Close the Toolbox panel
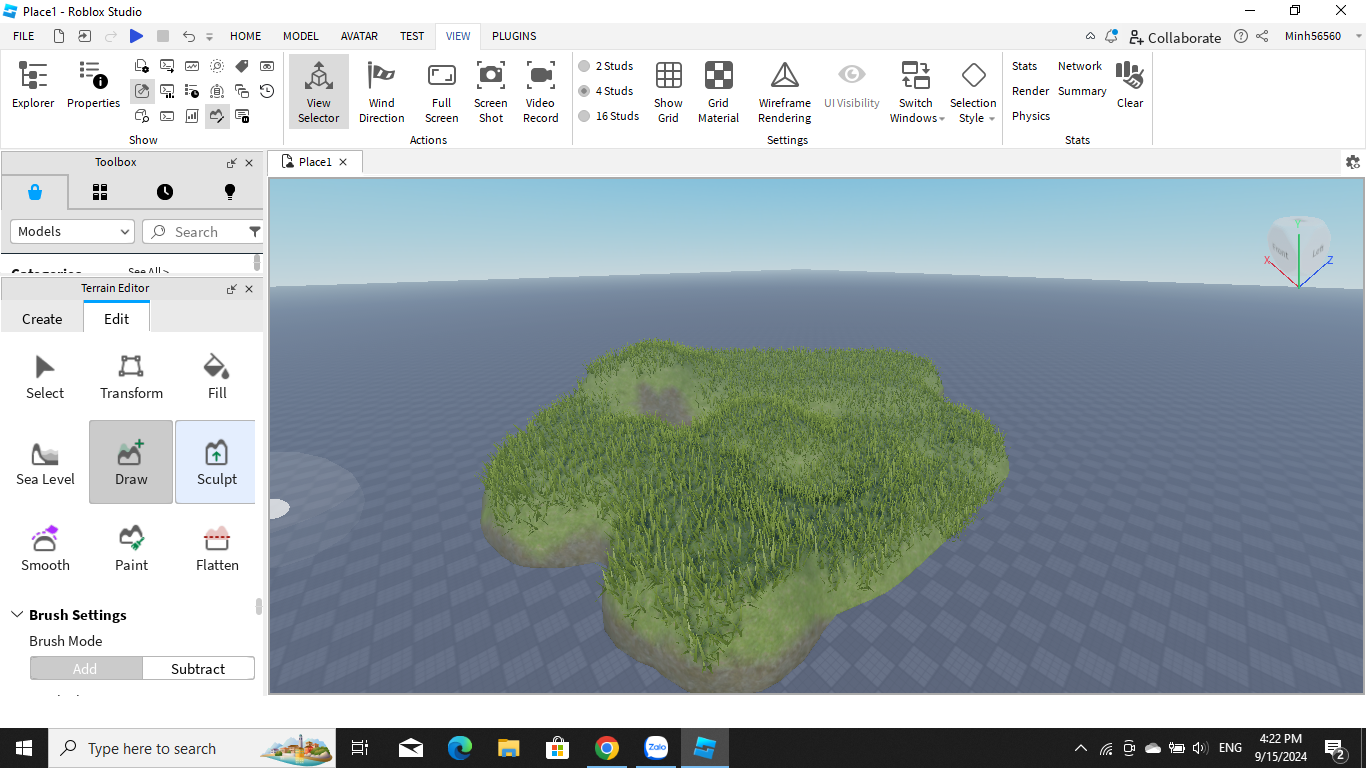Image resolution: width=1366 pixels, height=768 pixels. 249,163
